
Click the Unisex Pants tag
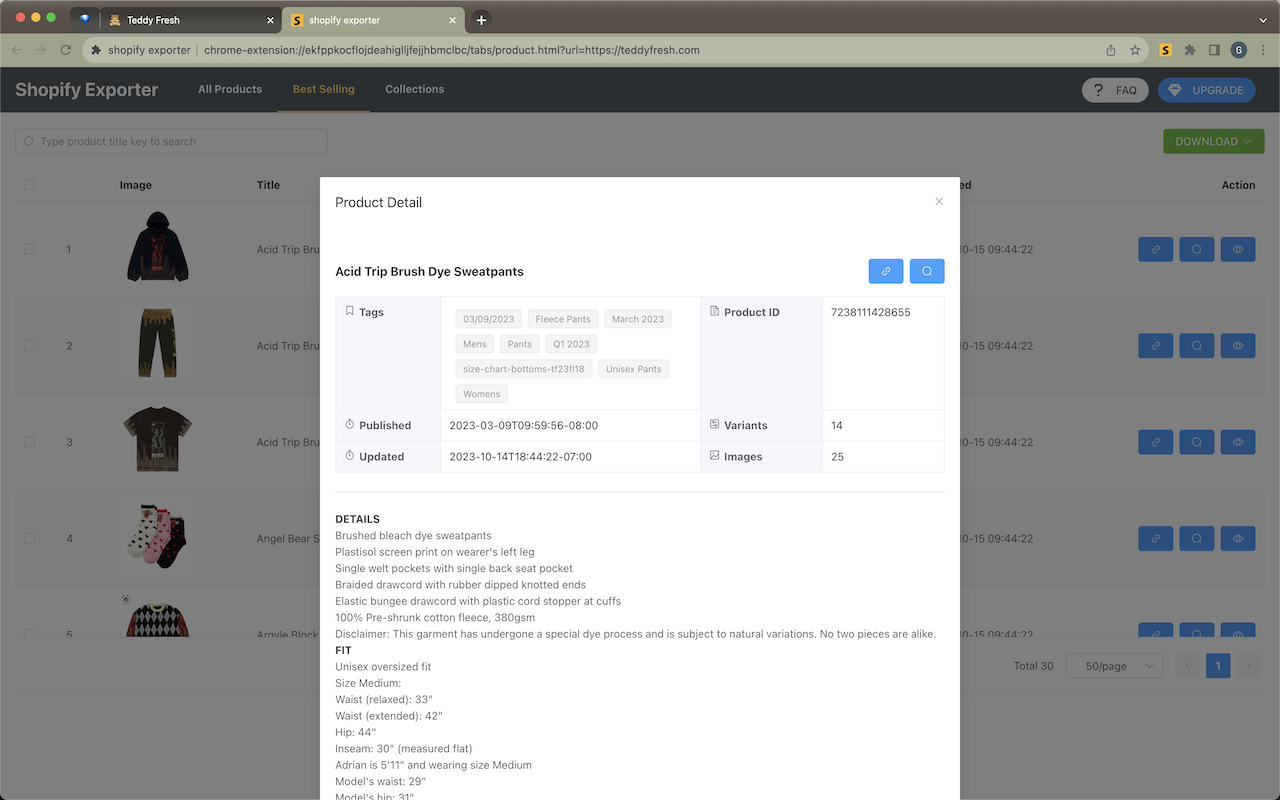pyautogui.click(x=634, y=369)
